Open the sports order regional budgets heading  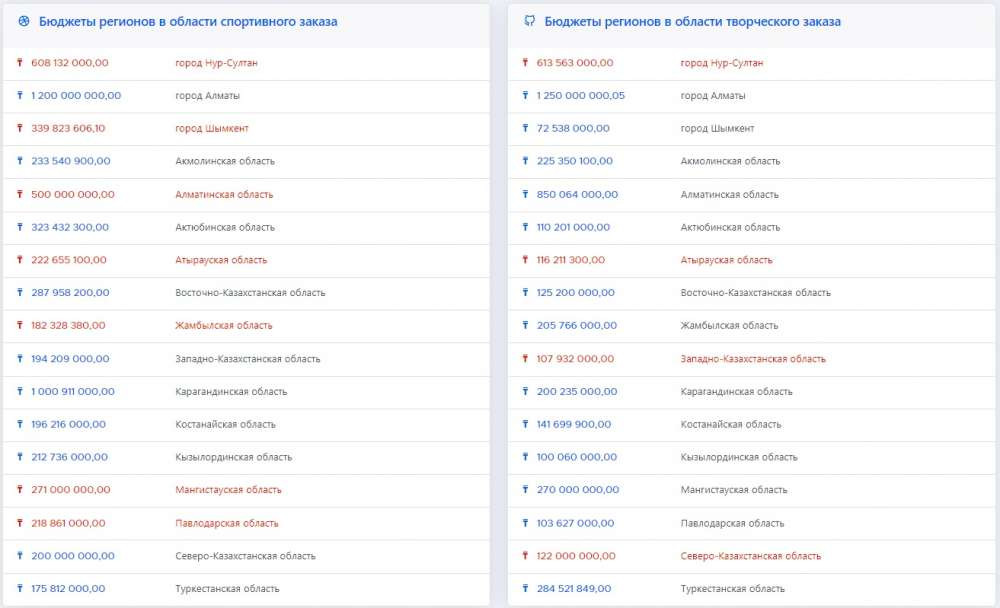[x=188, y=21]
